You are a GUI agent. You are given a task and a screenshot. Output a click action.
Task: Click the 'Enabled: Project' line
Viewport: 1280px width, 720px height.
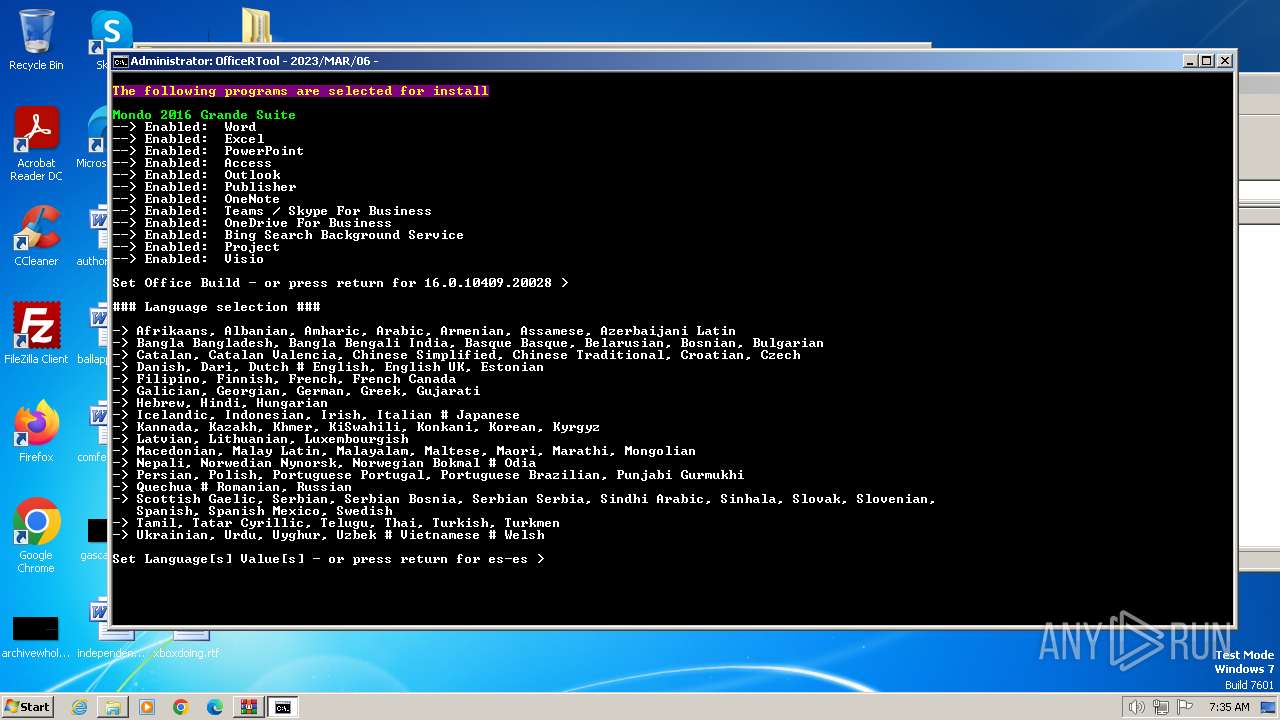tap(196, 247)
